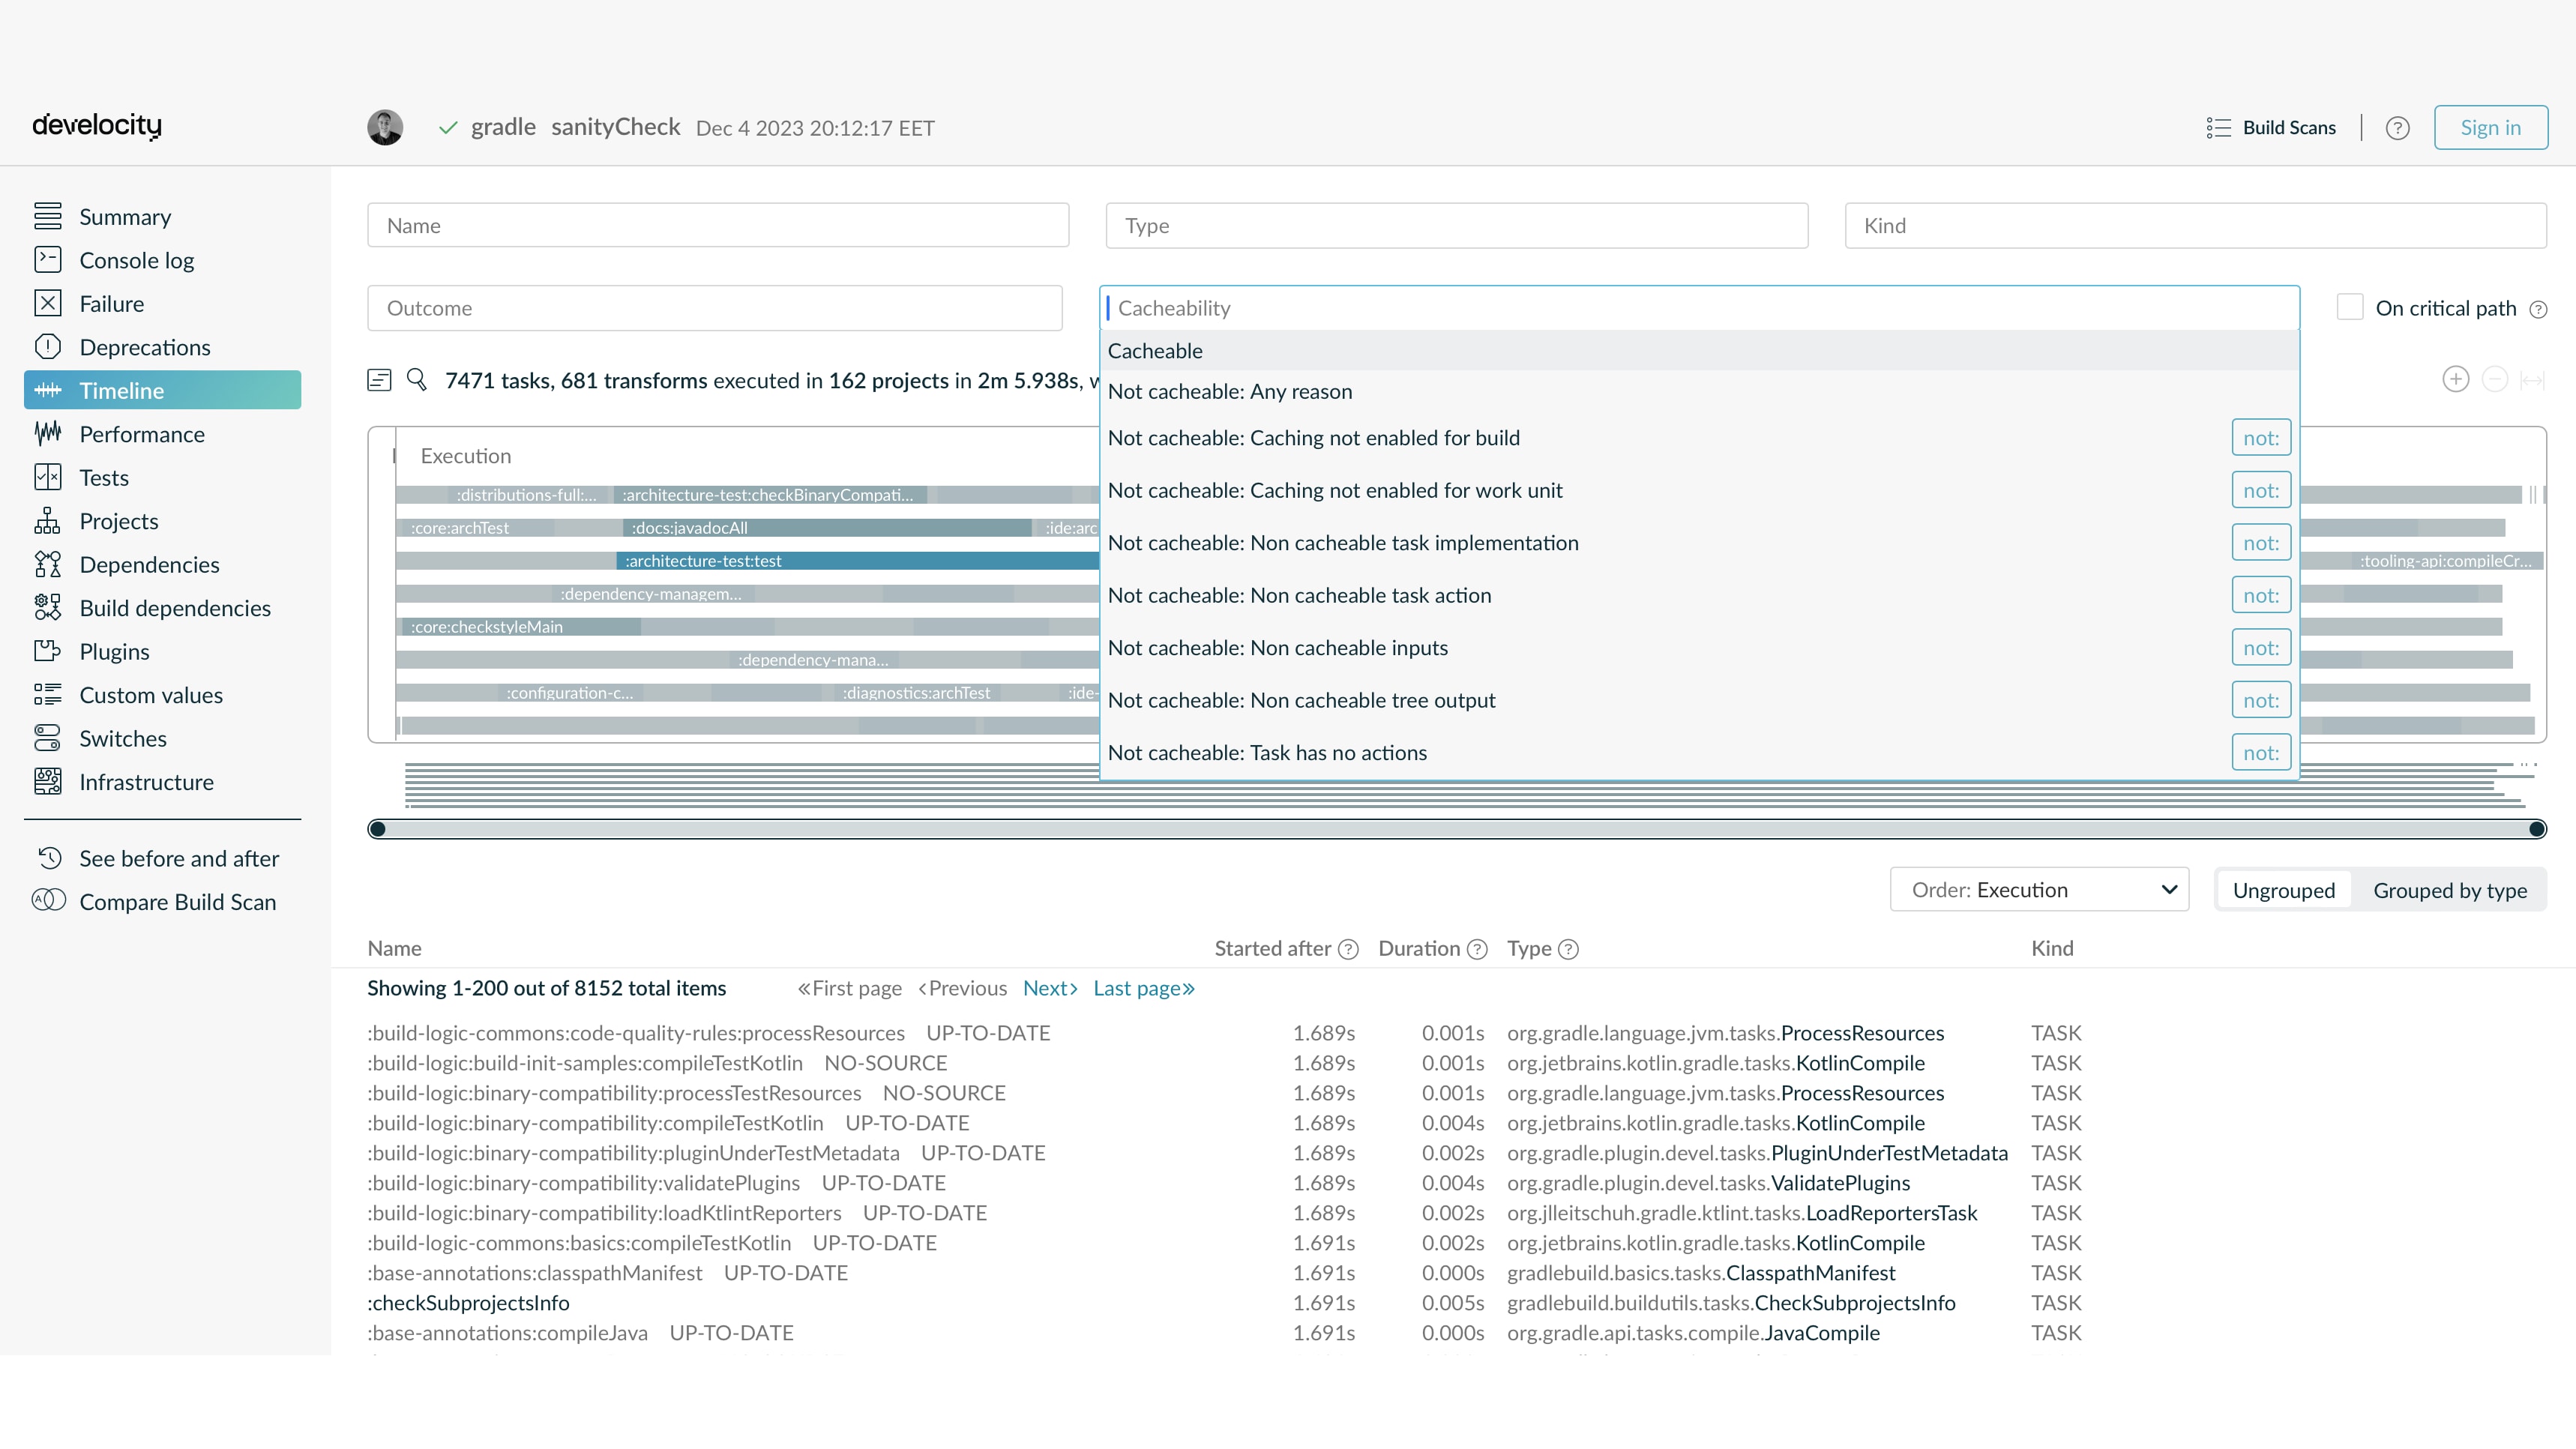Open the Build dependencies icon
The image size is (2576, 1449).
click(47, 608)
